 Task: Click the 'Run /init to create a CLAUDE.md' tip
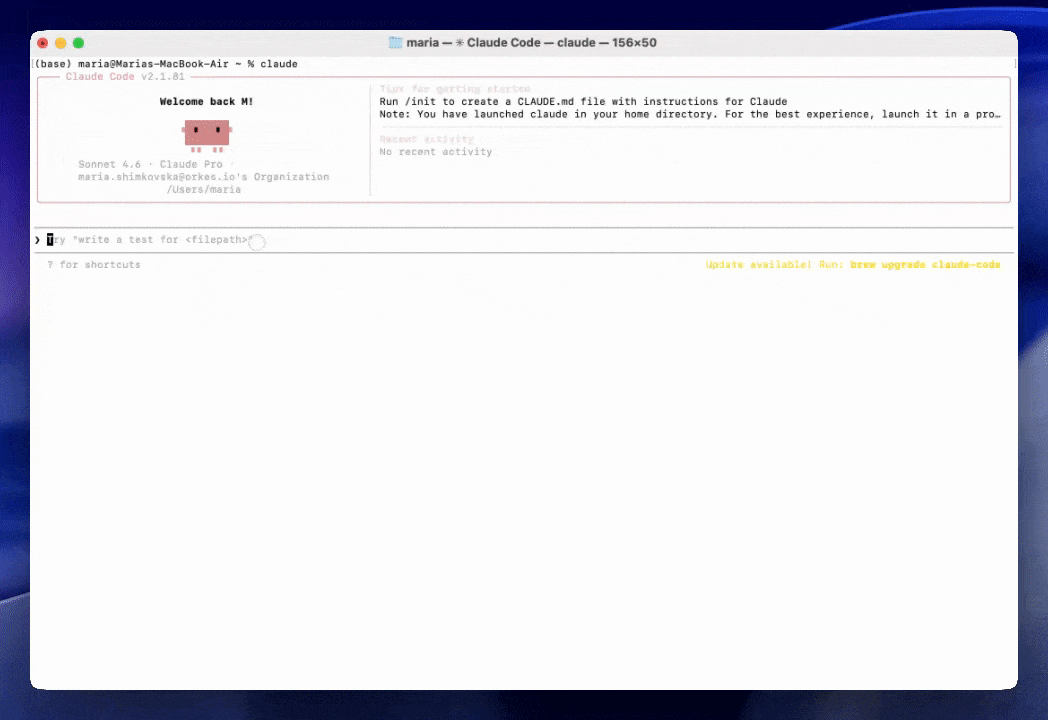pyautogui.click(x=583, y=102)
